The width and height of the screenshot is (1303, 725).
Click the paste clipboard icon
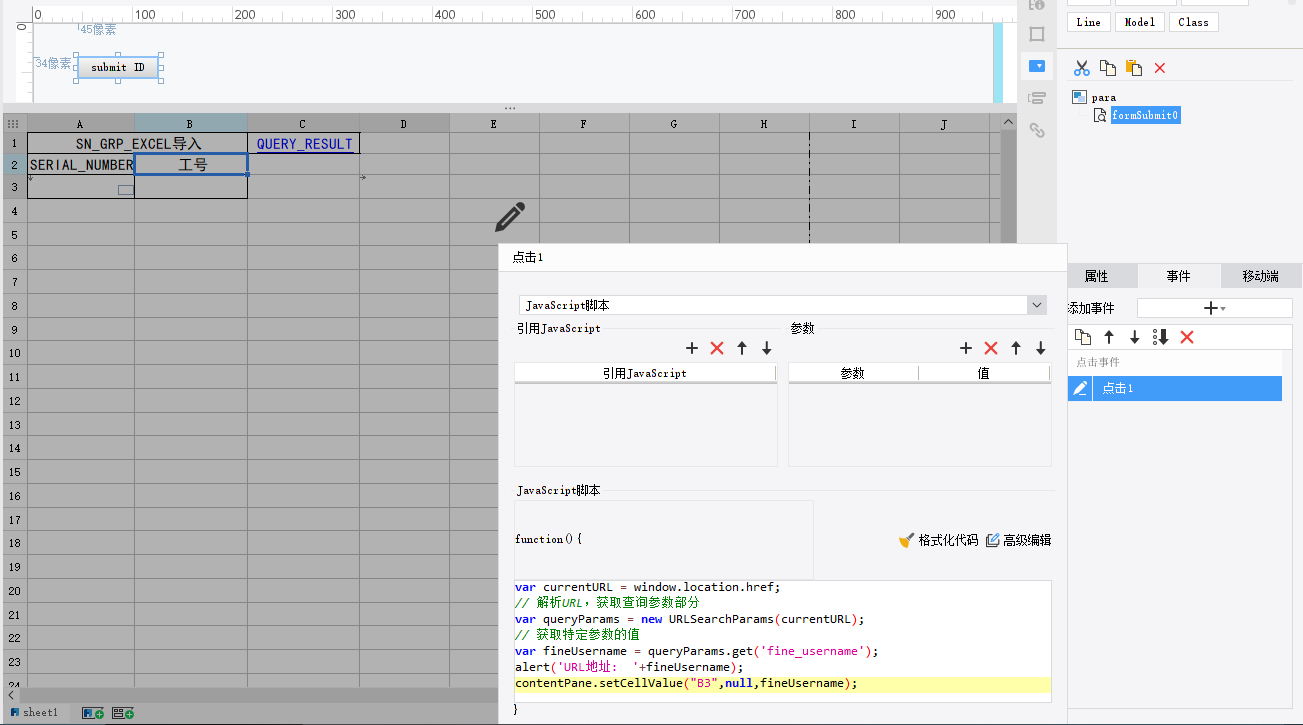1133,68
